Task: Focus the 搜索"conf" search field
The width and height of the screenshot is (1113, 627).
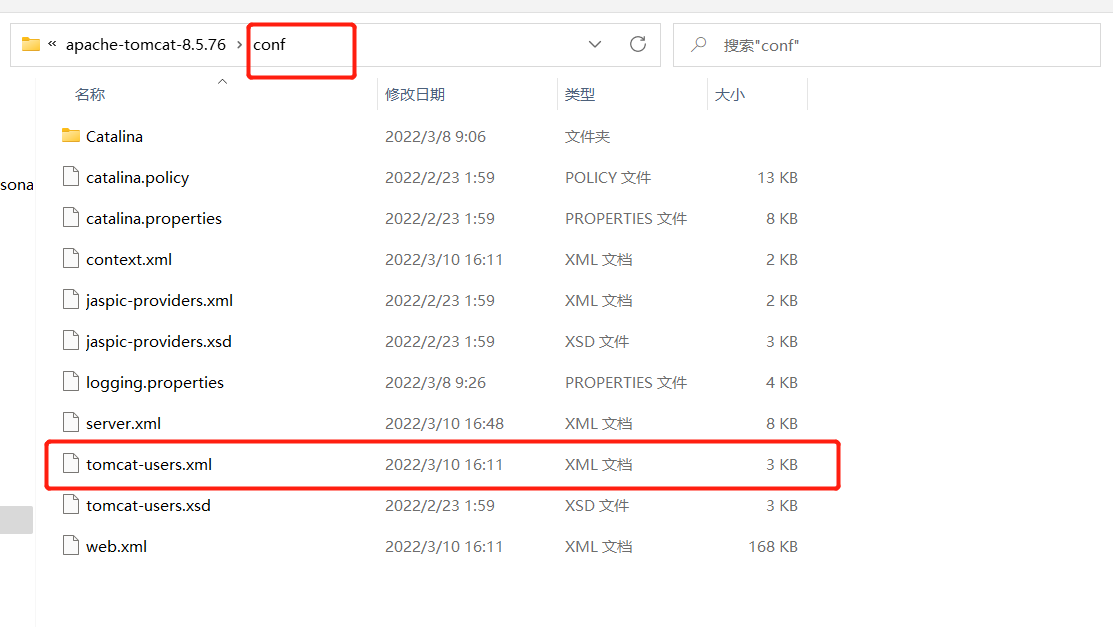Action: [887, 45]
